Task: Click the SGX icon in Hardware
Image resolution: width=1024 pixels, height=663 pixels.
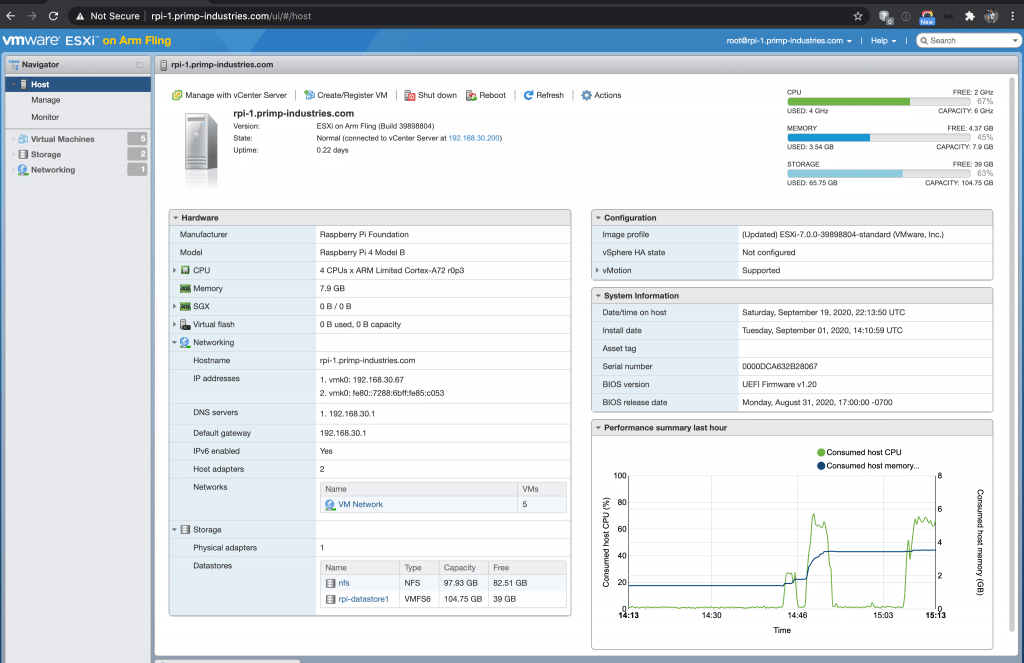Action: (x=185, y=306)
